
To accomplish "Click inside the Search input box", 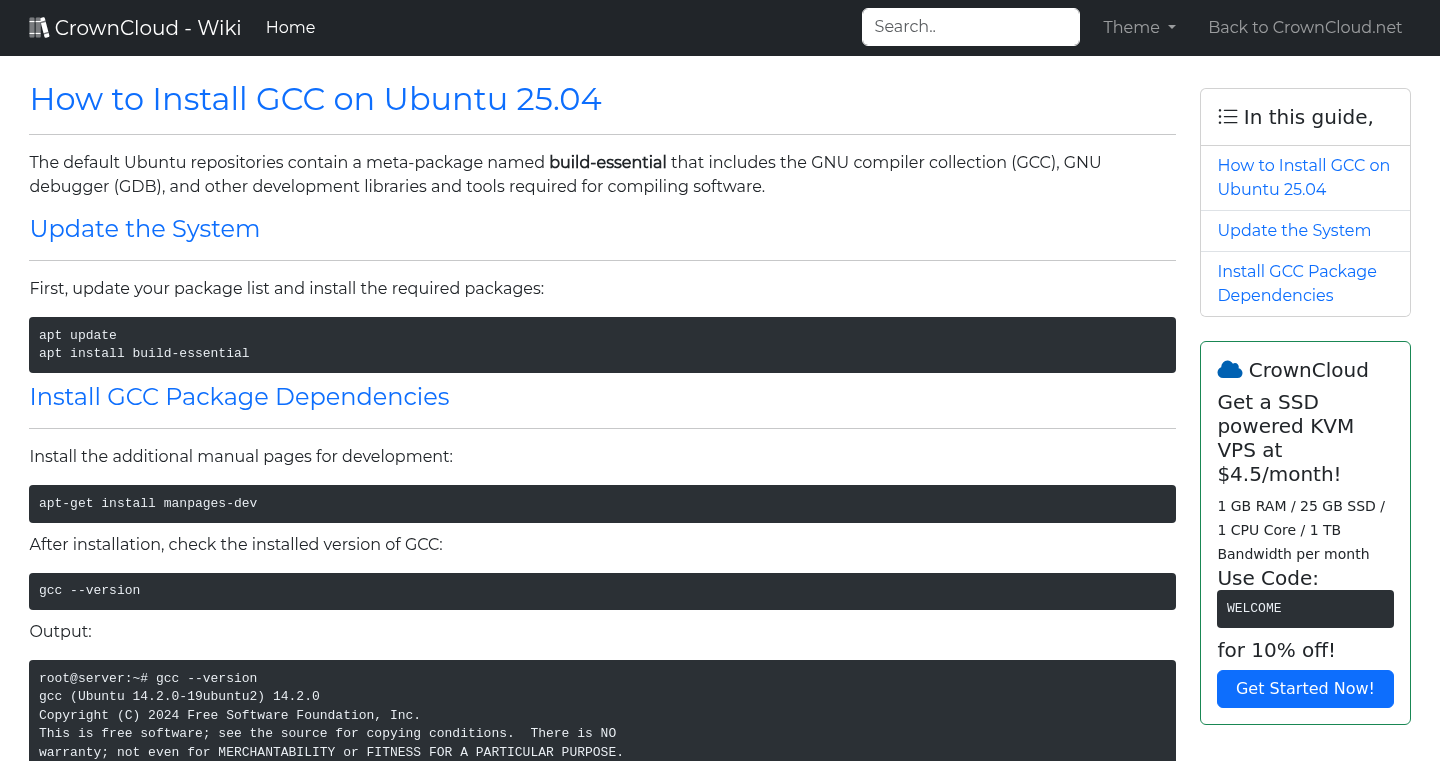I will 969,27.
